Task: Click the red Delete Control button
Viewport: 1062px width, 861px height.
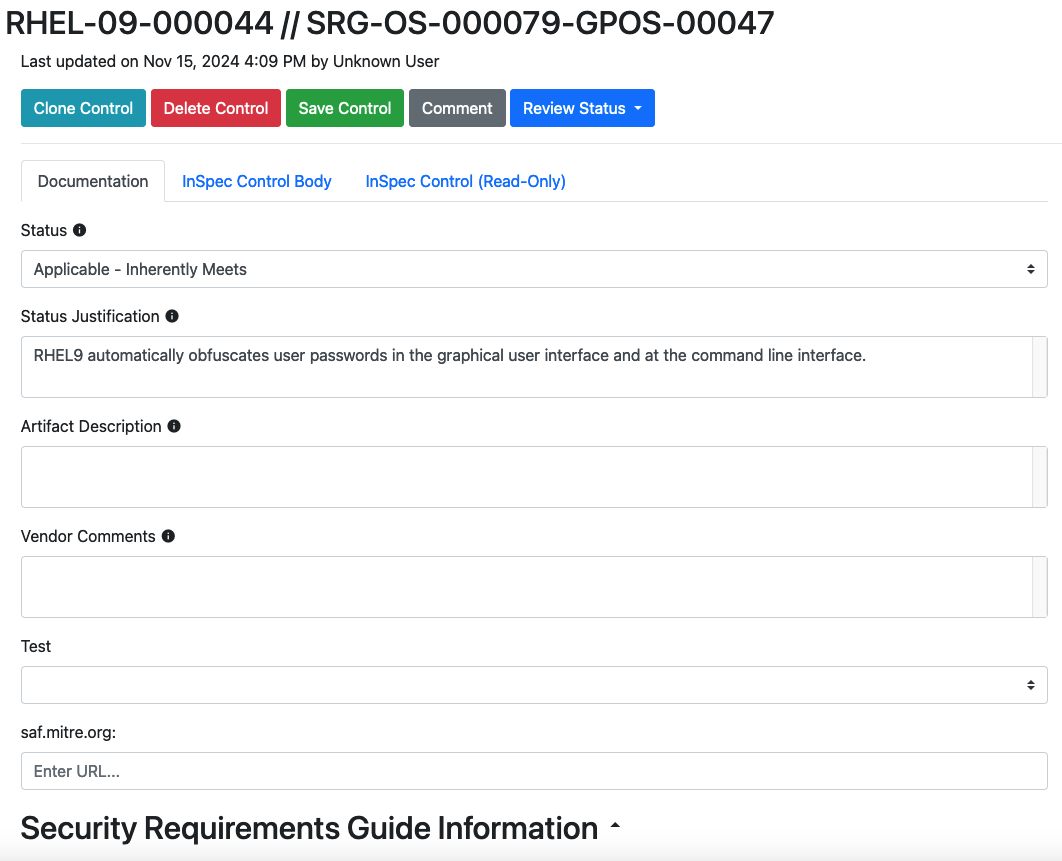Action: [x=216, y=108]
